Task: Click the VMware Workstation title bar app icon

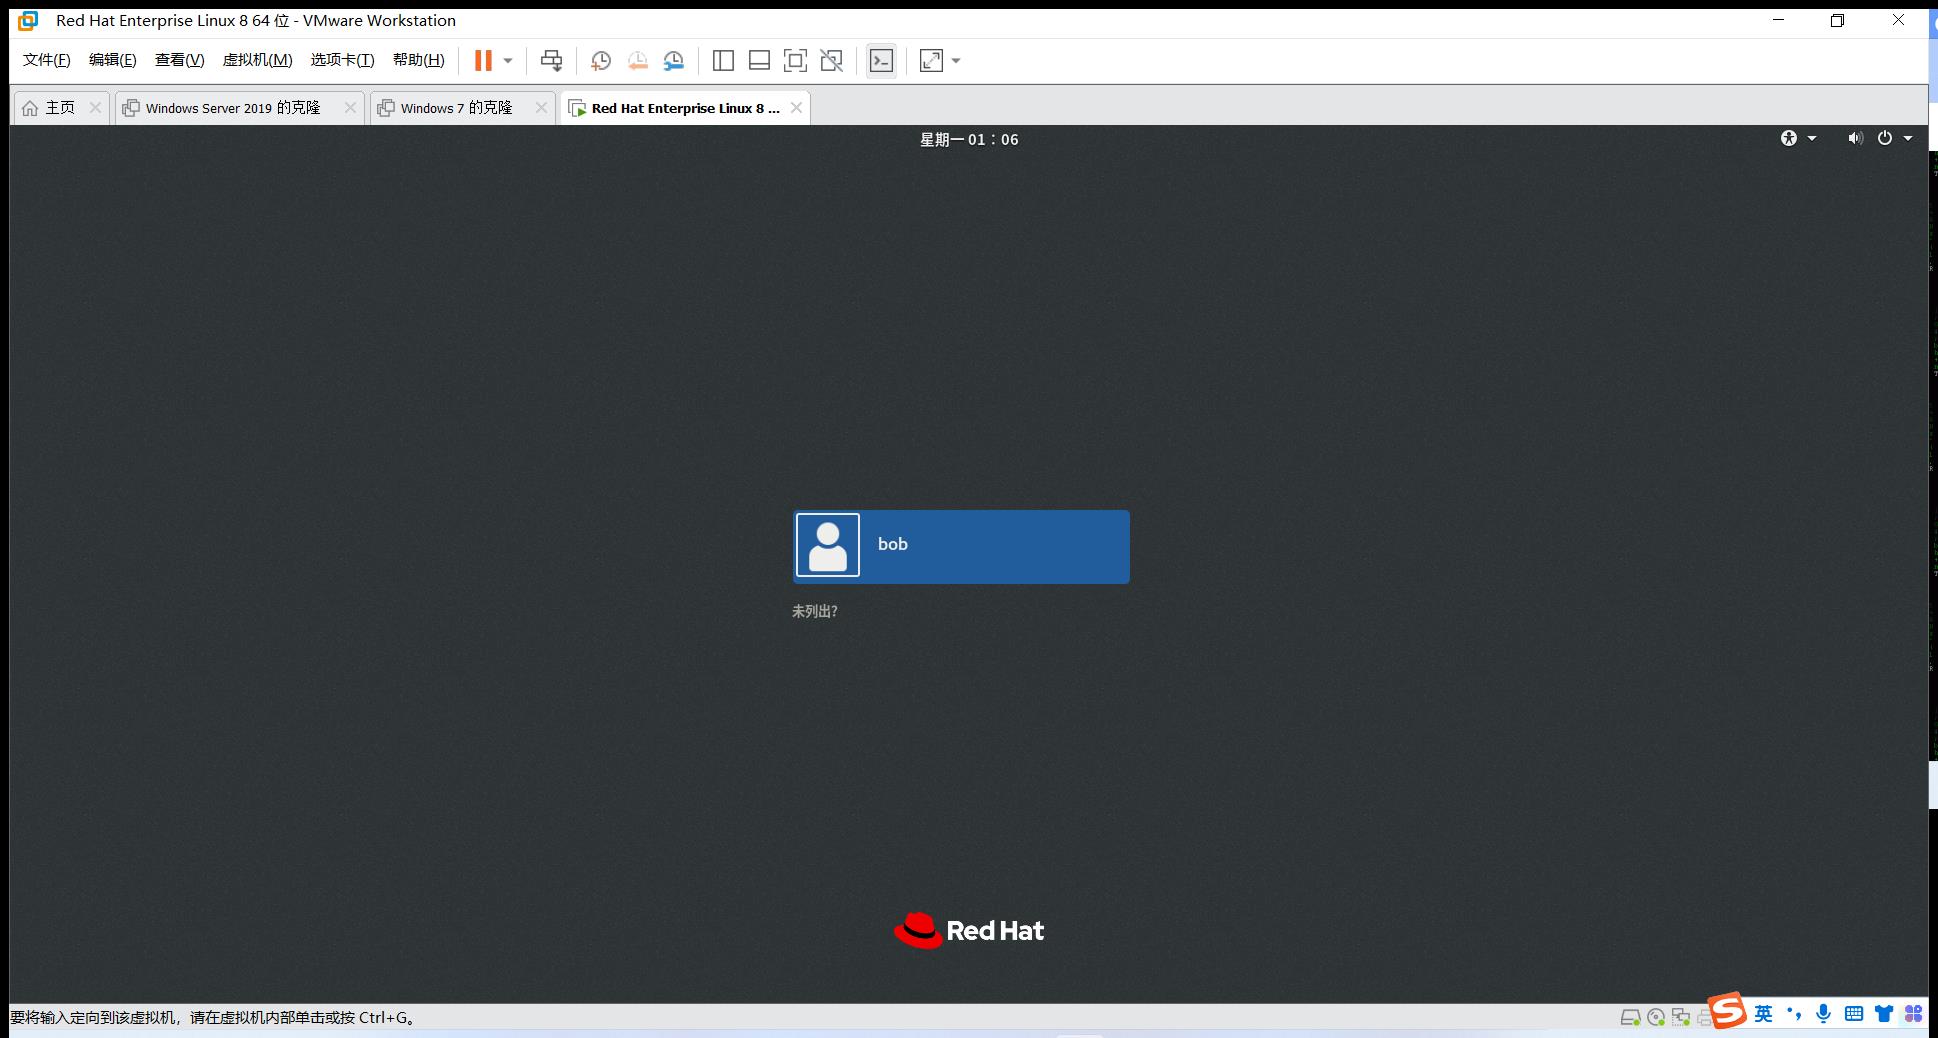Action: tap(28, 20)
